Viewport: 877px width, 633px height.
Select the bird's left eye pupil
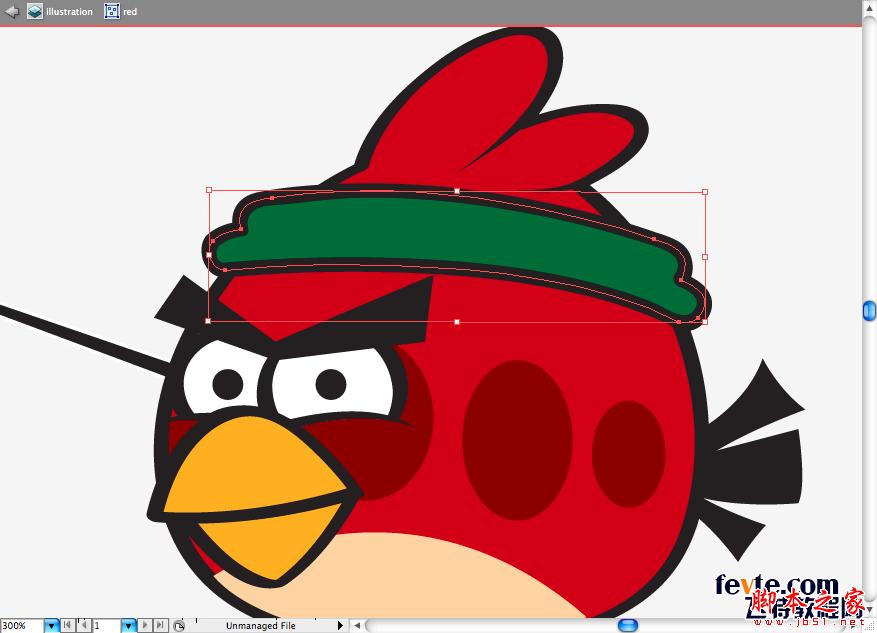pyautogui.click(x=228, y=384)
